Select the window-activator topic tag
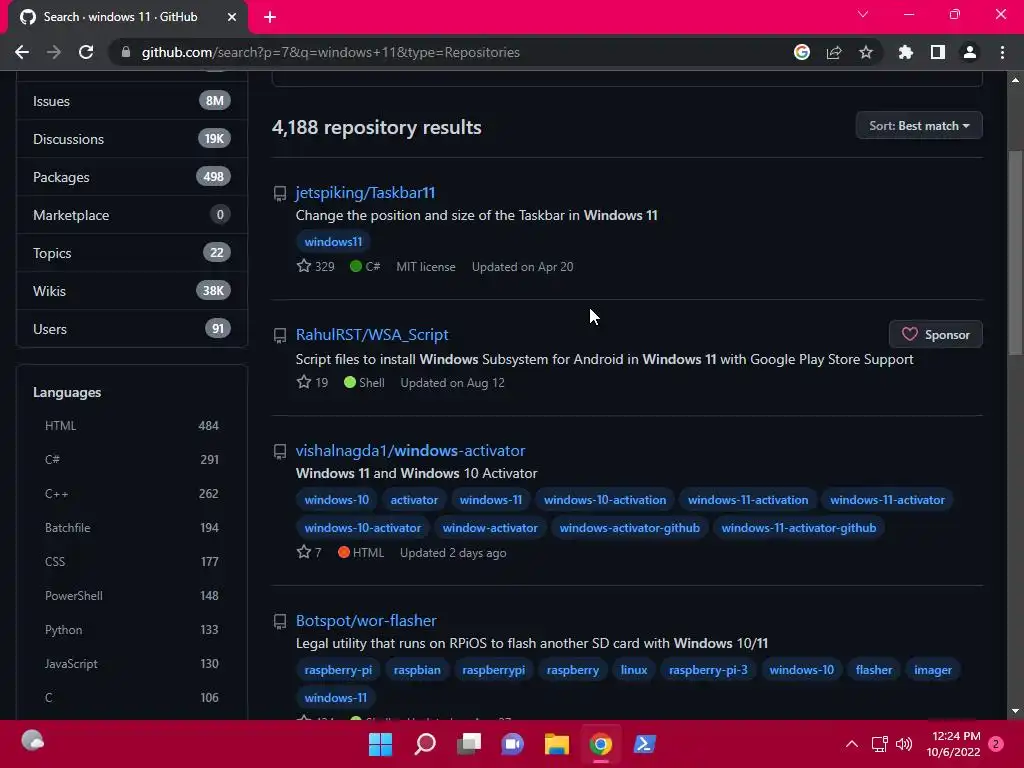 [x=490, y=528]
